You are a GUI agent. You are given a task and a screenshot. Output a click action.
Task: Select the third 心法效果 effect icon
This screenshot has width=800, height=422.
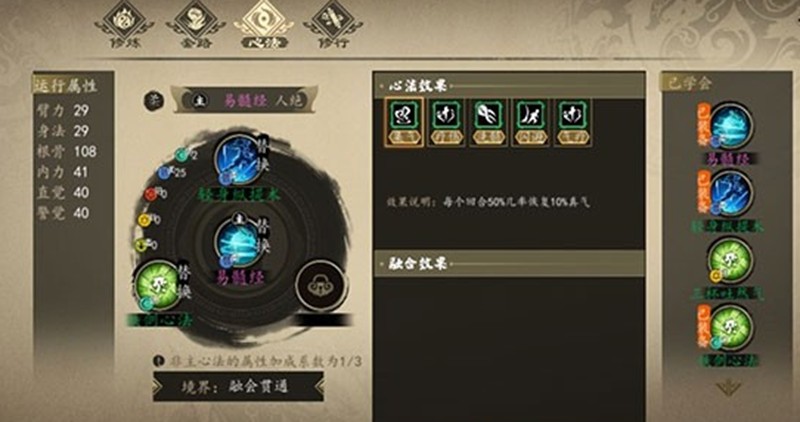pos(489,122)
